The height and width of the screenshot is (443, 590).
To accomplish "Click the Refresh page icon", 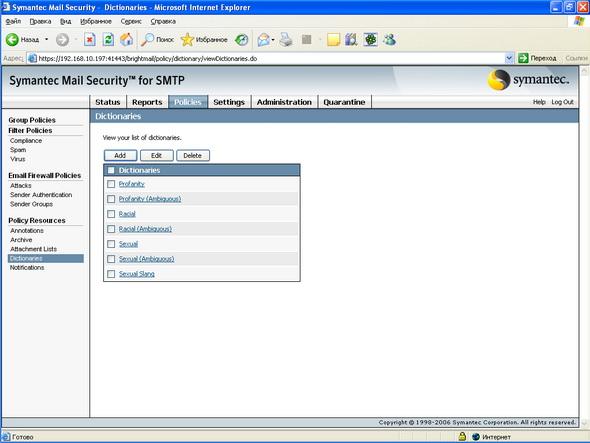I will pos(108,40).
